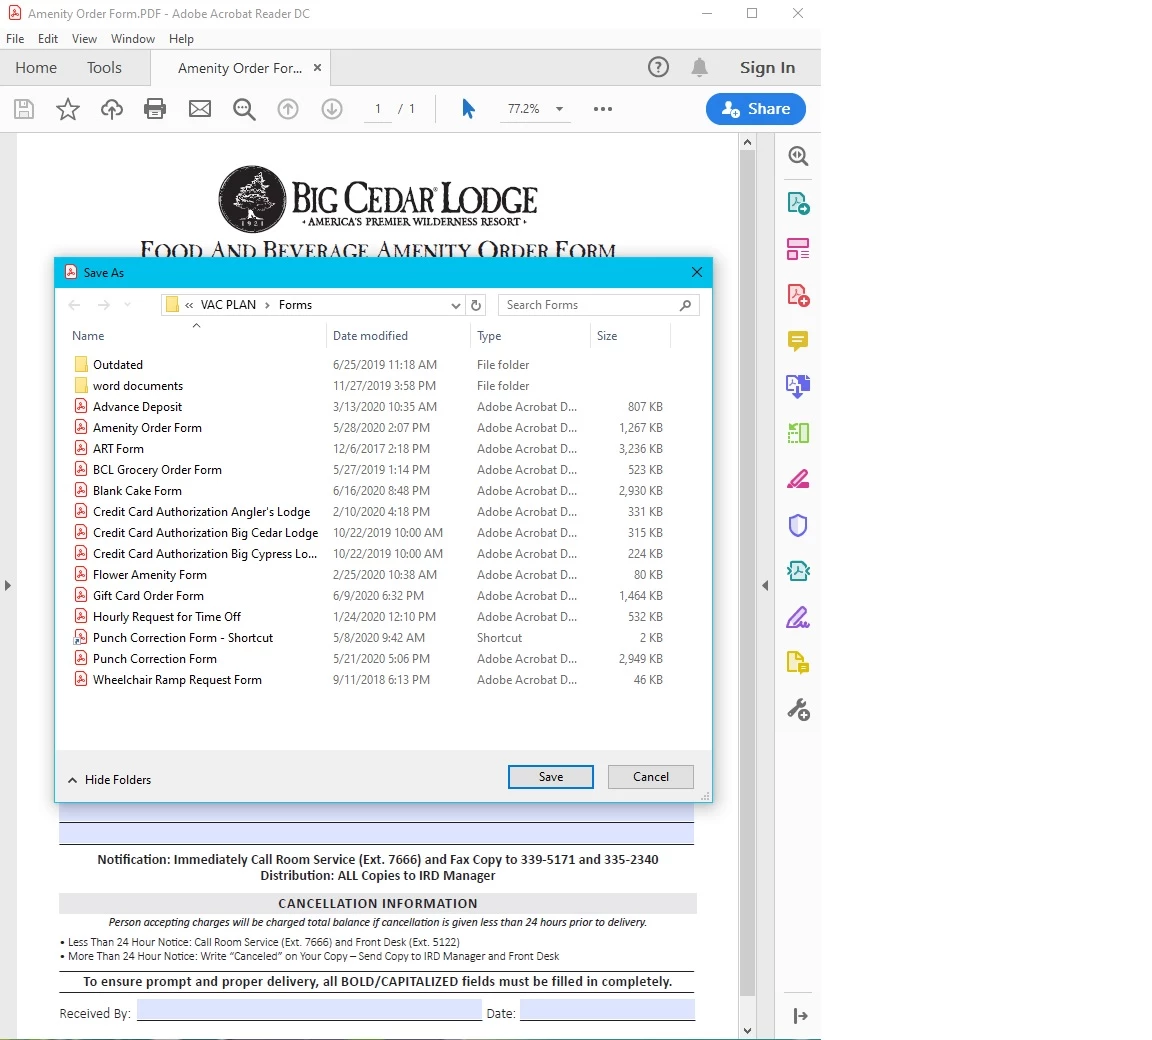Open Combine Files tool in sidebar
Screen dimensions: 1152x1040
pyautogui.click(x=798, y=386)
